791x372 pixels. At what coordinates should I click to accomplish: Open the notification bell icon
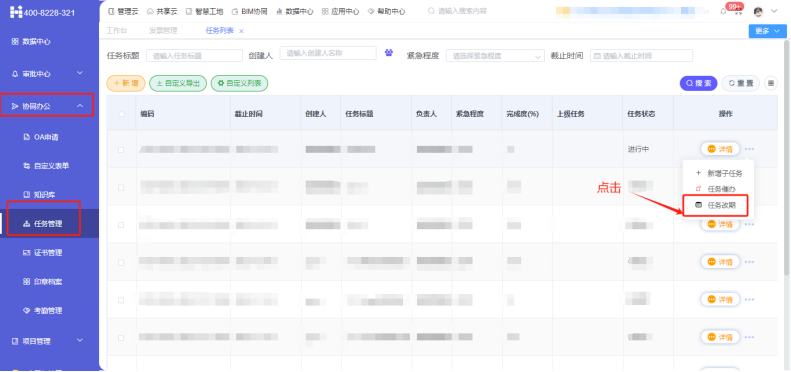[x=723, y=12]
